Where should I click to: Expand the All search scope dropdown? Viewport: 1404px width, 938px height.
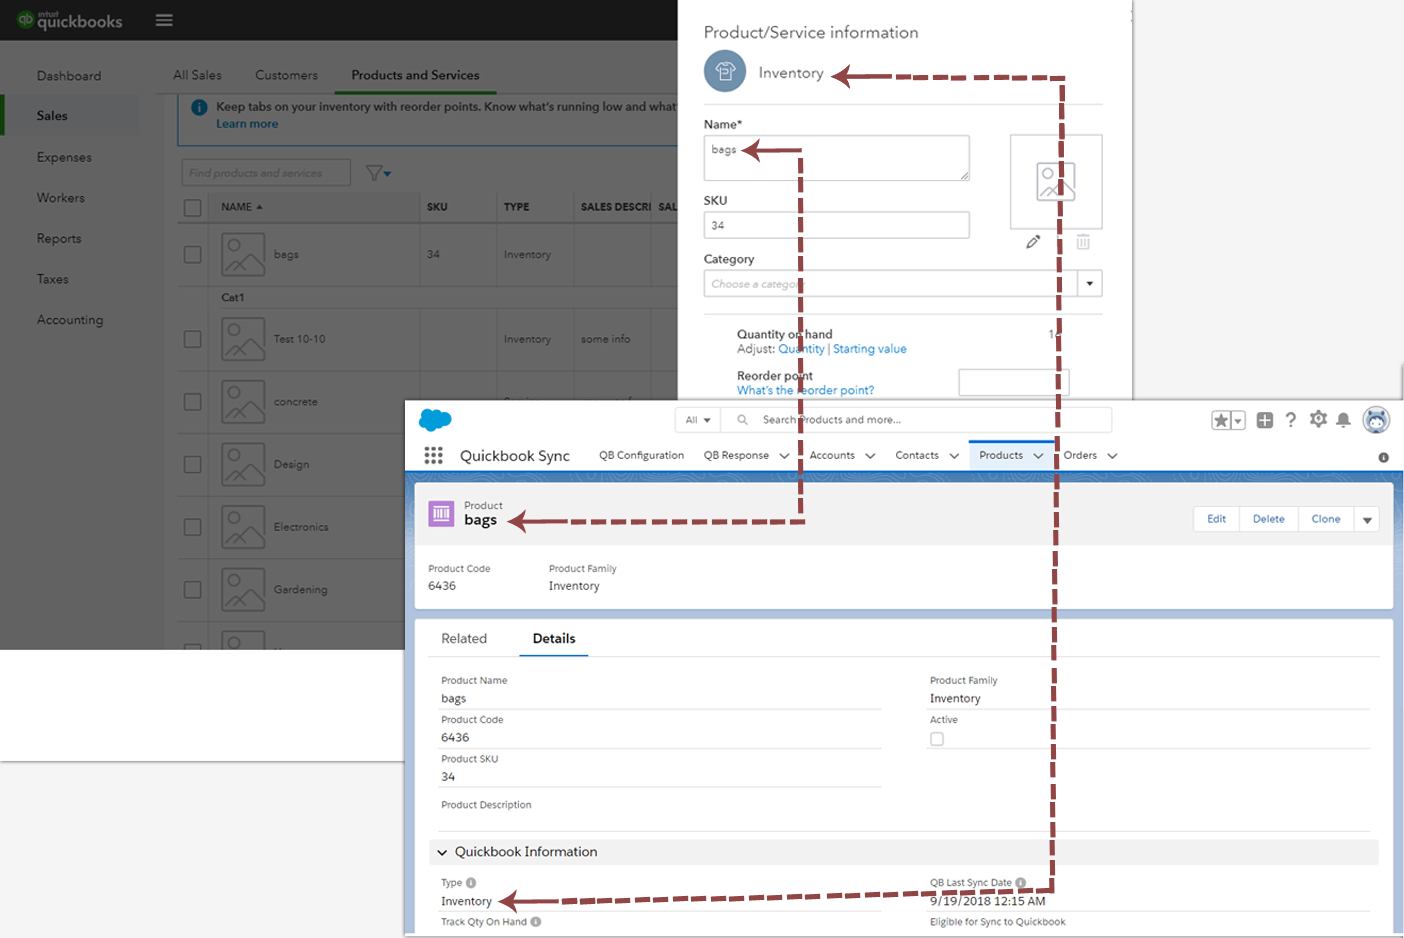pyautogui.click(x=698, y=420)
